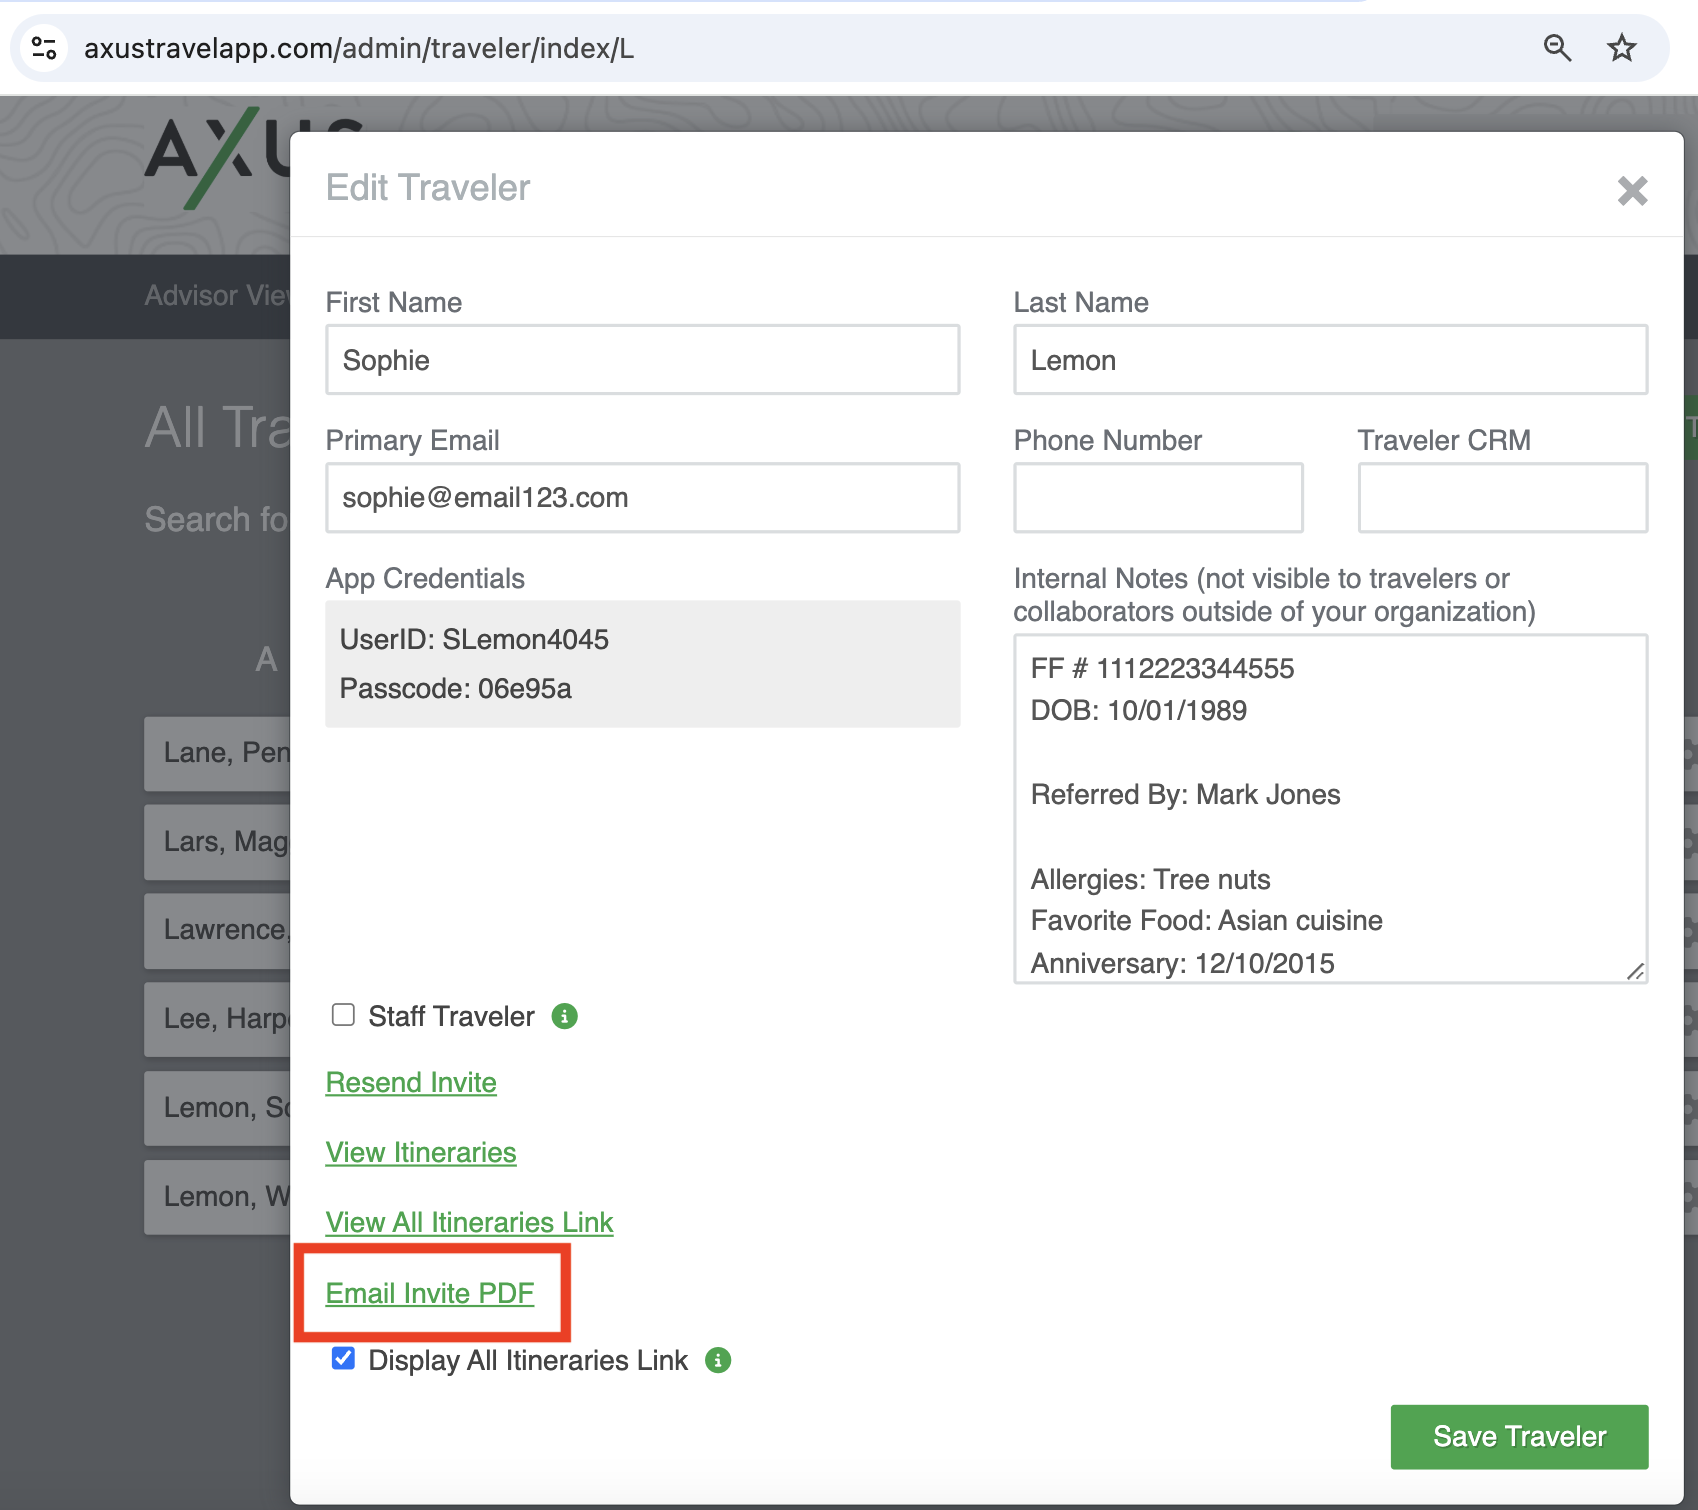Open View All Itineraries Link
1698x1510 pixels.
click(469, 1222)
